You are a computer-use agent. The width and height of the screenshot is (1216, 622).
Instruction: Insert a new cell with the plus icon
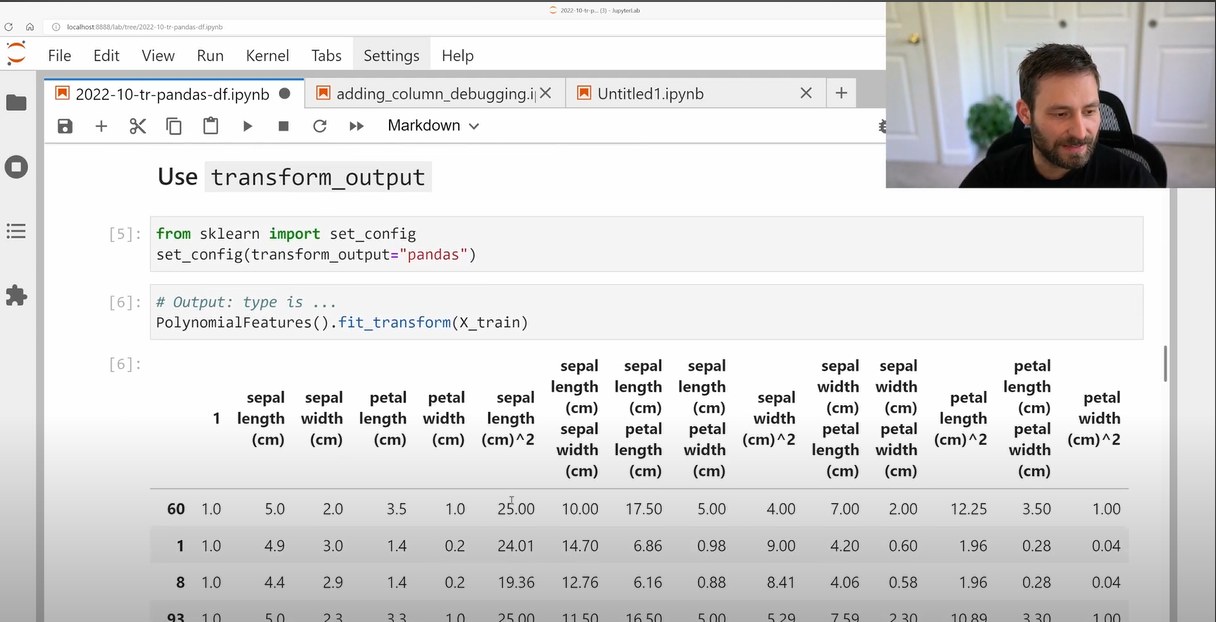pos(101,126)
